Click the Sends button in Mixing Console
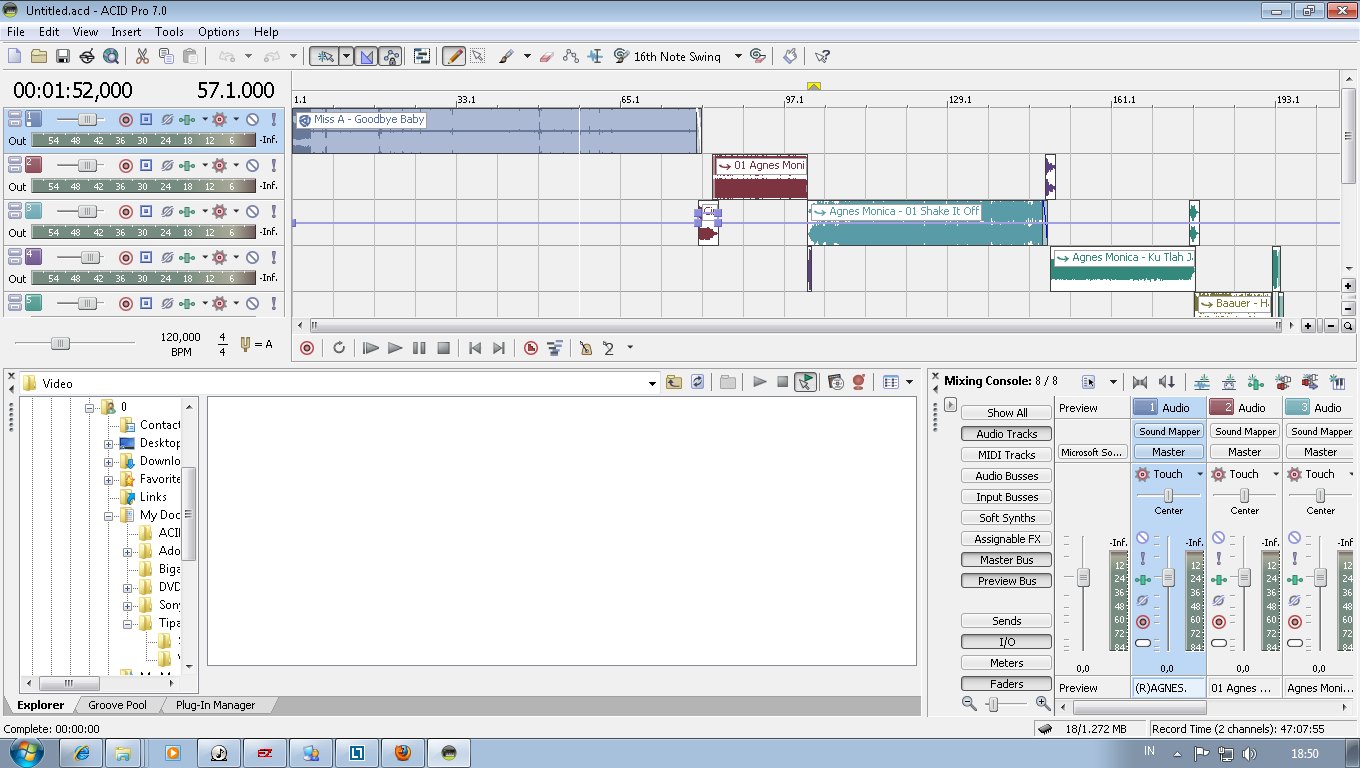This screenshot has width=1360, height=768. point(1007,621)
